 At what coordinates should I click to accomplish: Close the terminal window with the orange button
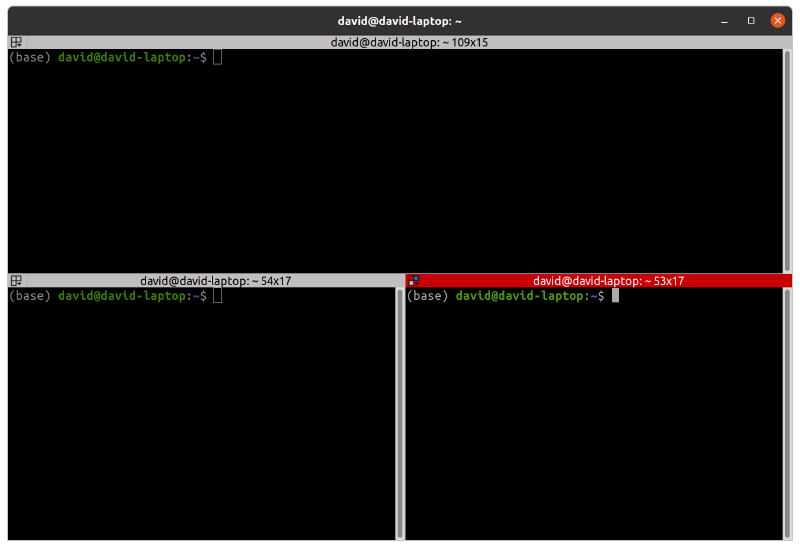pos(777,20)
